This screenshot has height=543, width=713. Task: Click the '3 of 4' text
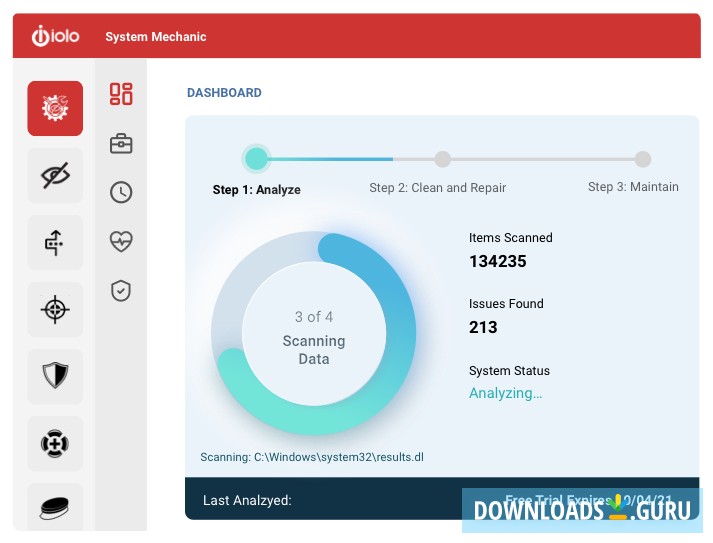pos(314,317)
